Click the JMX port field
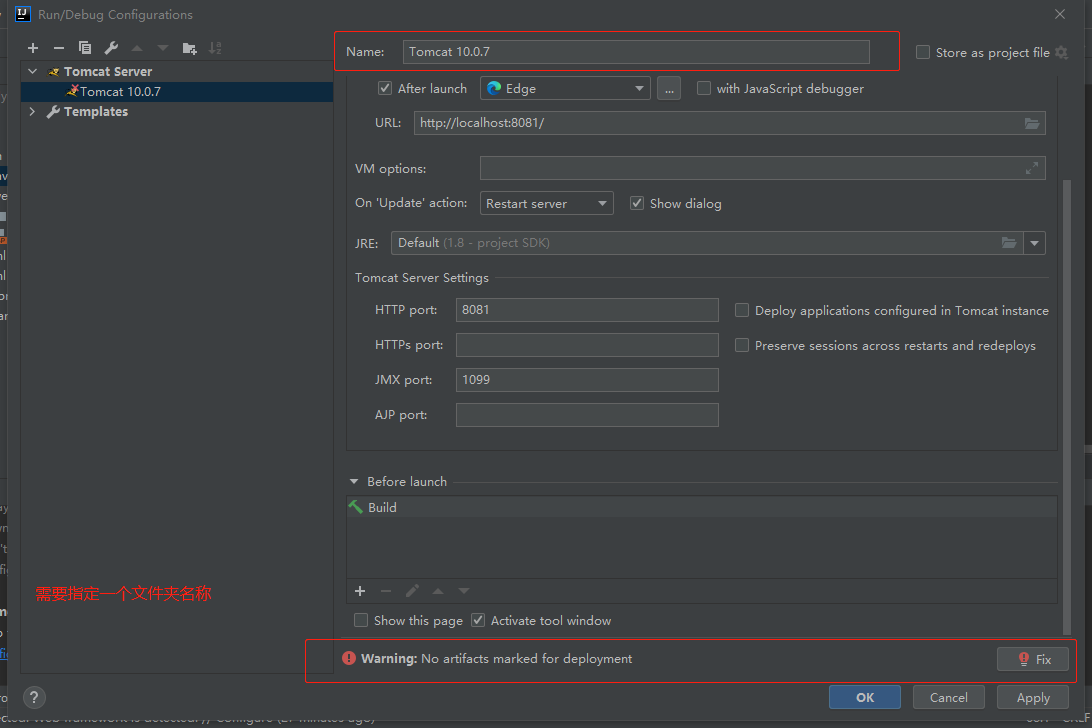The height and width of the screenshot is (728, 1092). tap(587, 380)
